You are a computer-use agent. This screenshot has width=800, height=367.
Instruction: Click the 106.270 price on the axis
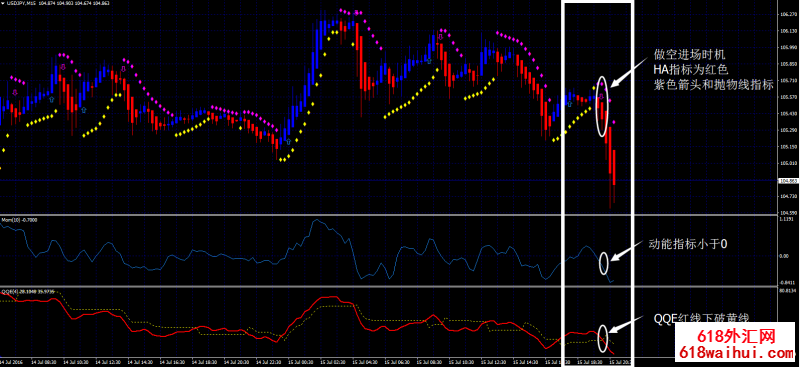coord(788,15)
